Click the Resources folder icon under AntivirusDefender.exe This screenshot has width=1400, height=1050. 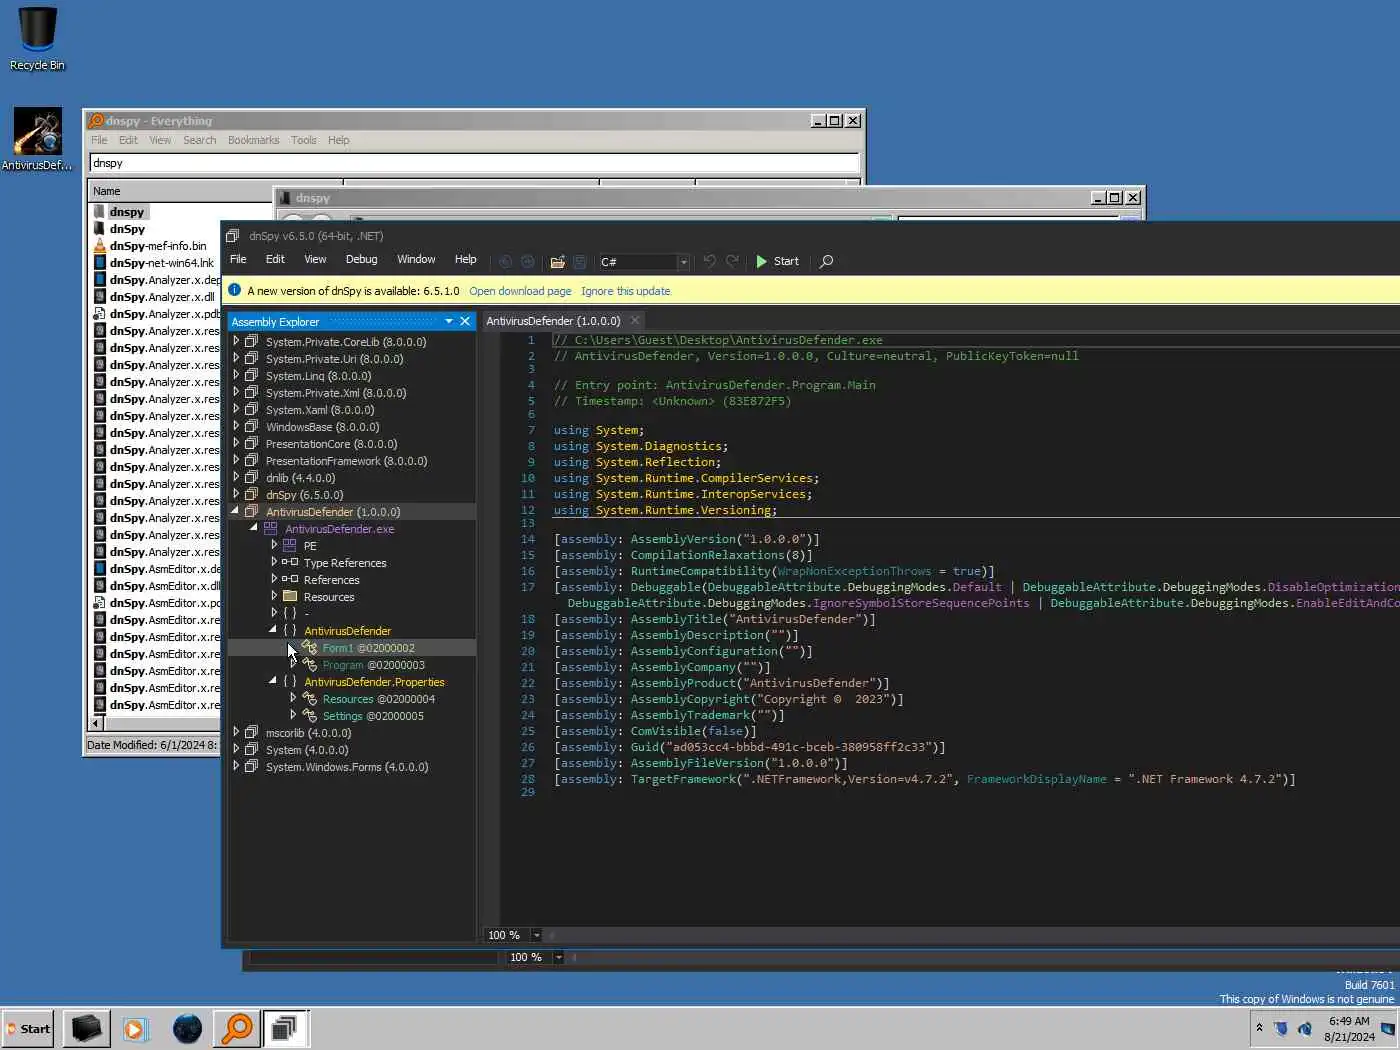pyautogui.click(x=290, y=597)
